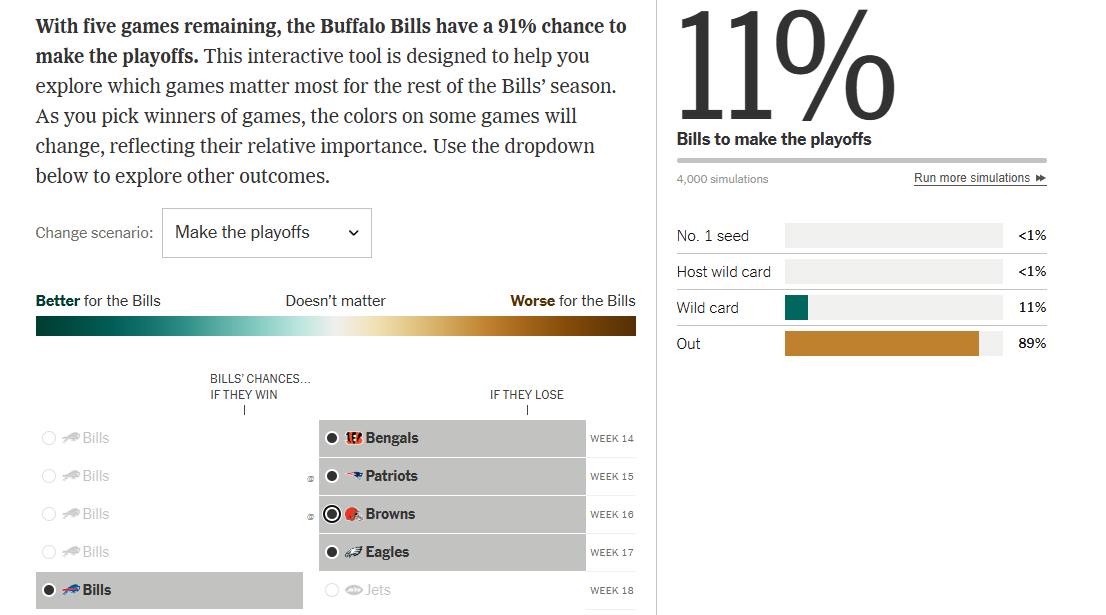Screen dimensions: 1106x615
Task: Choose the Bills radio button for Week 16
Action: 49,514
